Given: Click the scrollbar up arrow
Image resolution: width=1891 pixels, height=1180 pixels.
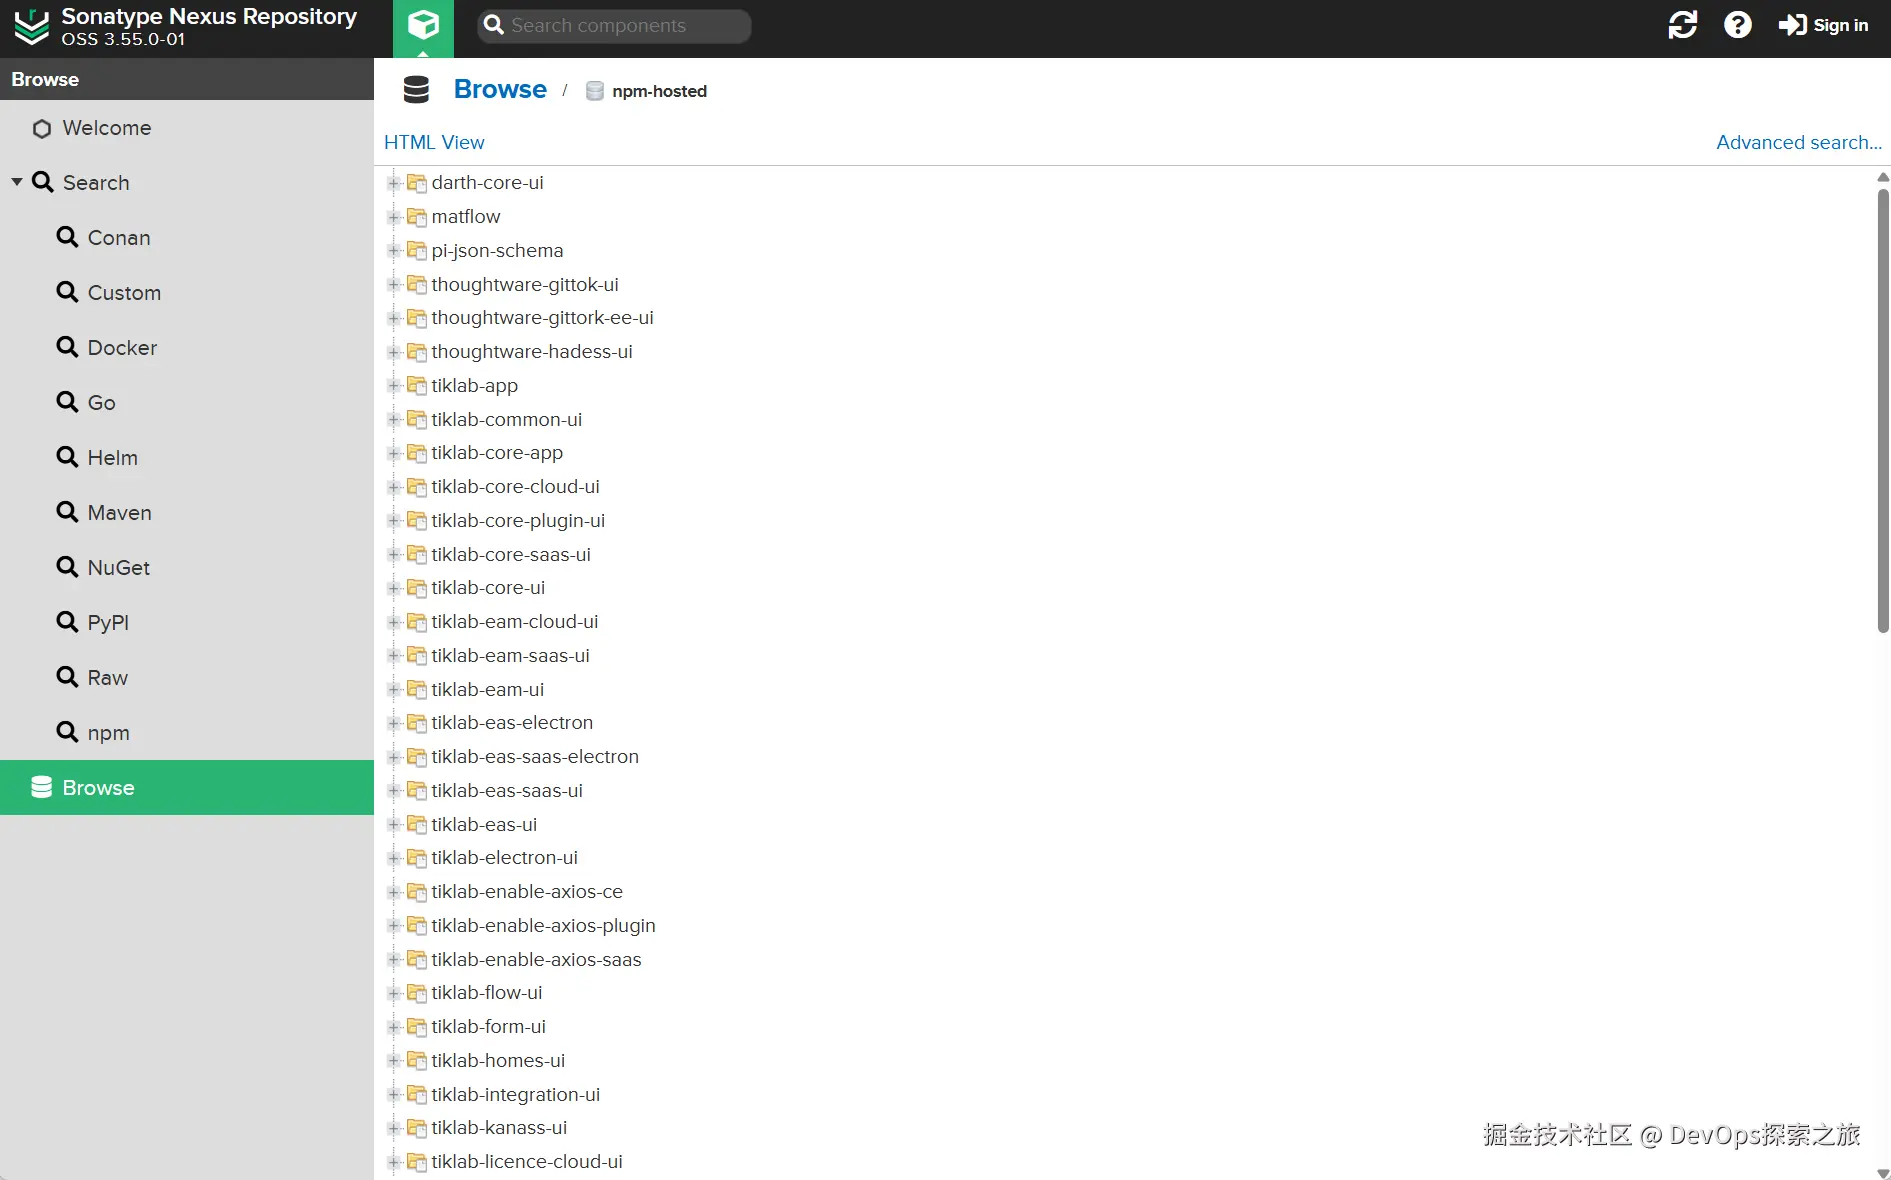Looking at the screenshot, I should (1883, 177).
